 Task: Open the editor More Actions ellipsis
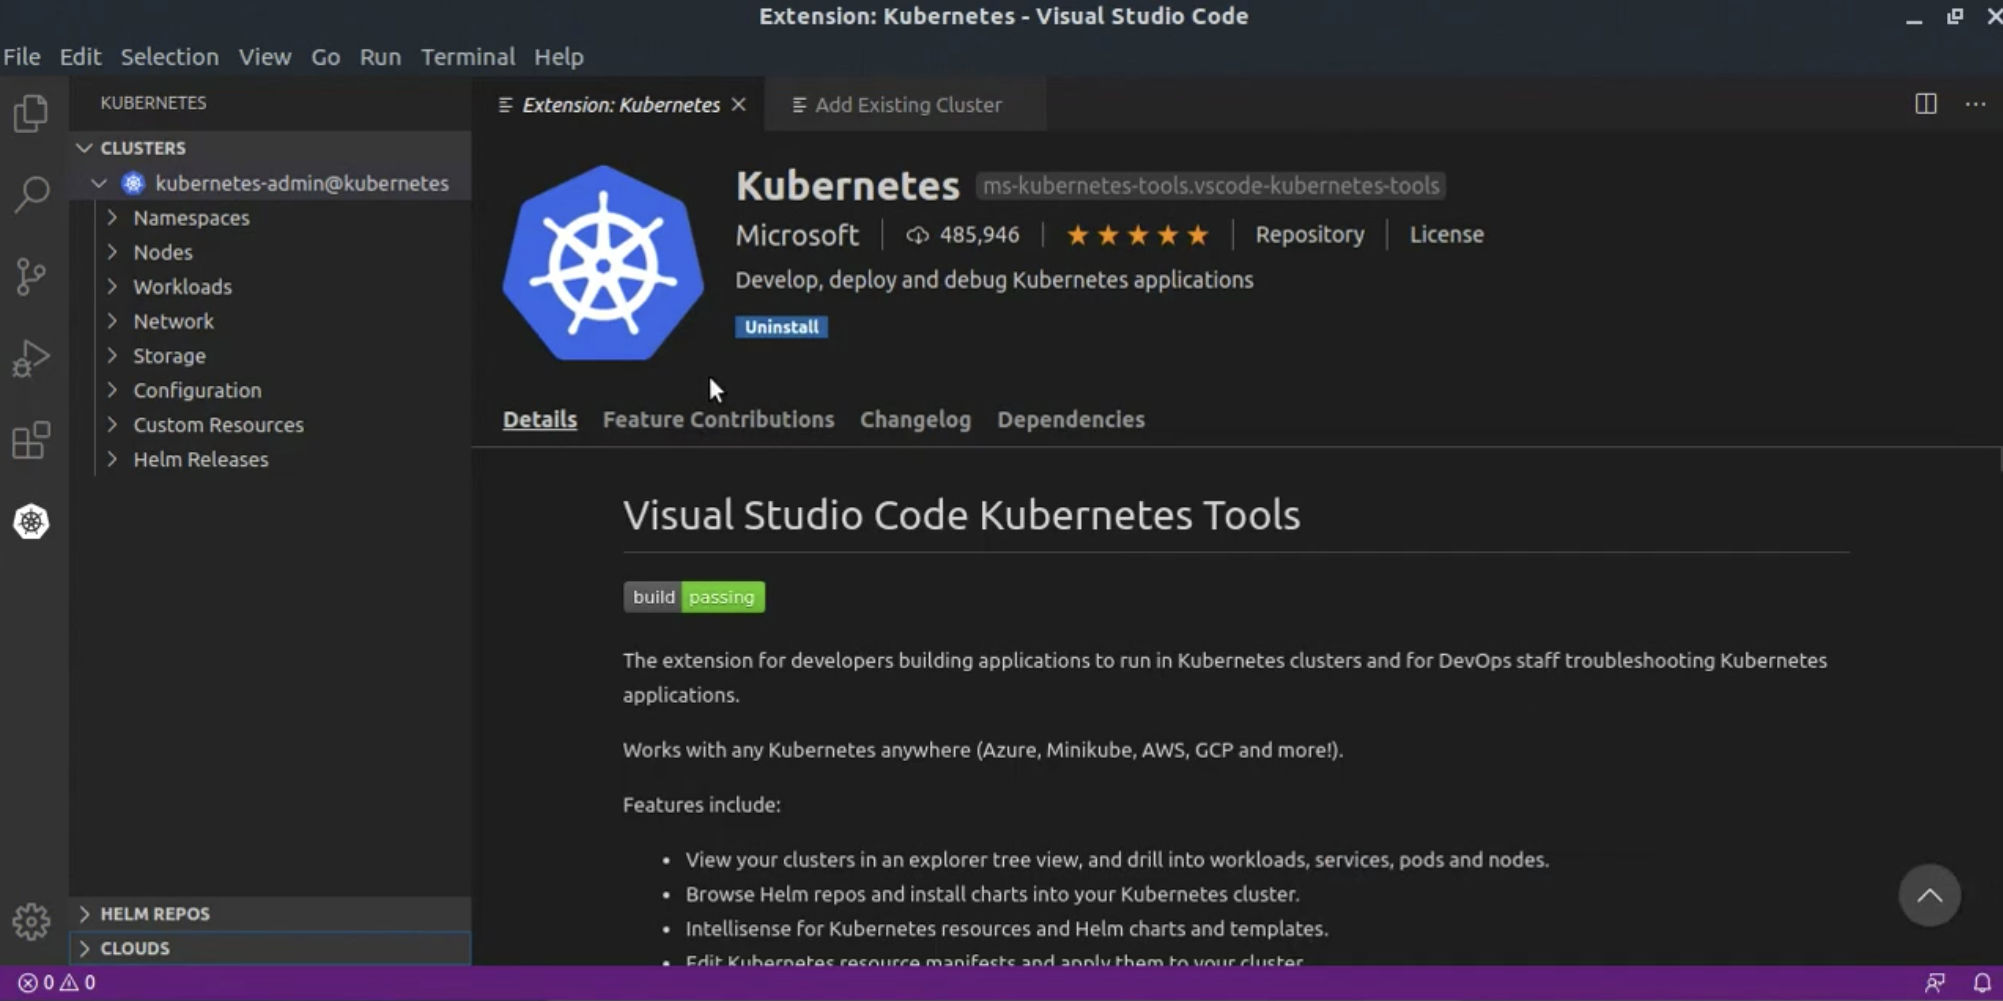point(1975,104)
